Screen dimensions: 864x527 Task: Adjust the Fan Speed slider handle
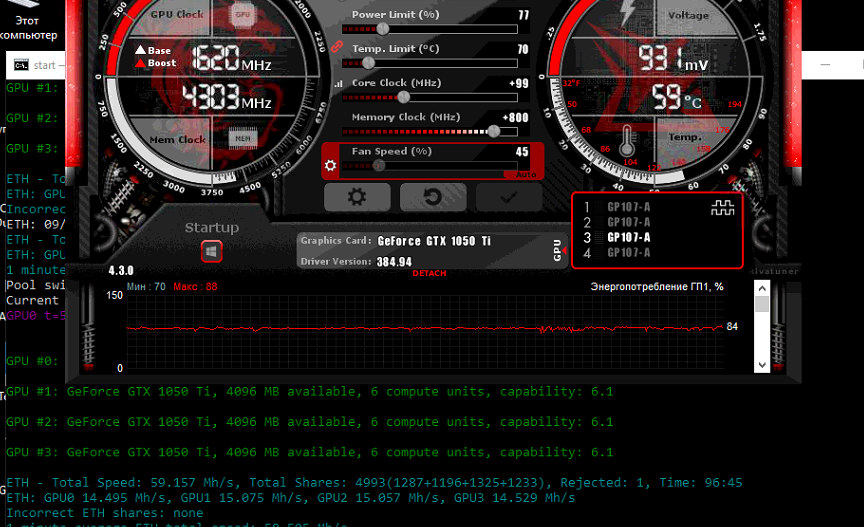click(379, 165)
